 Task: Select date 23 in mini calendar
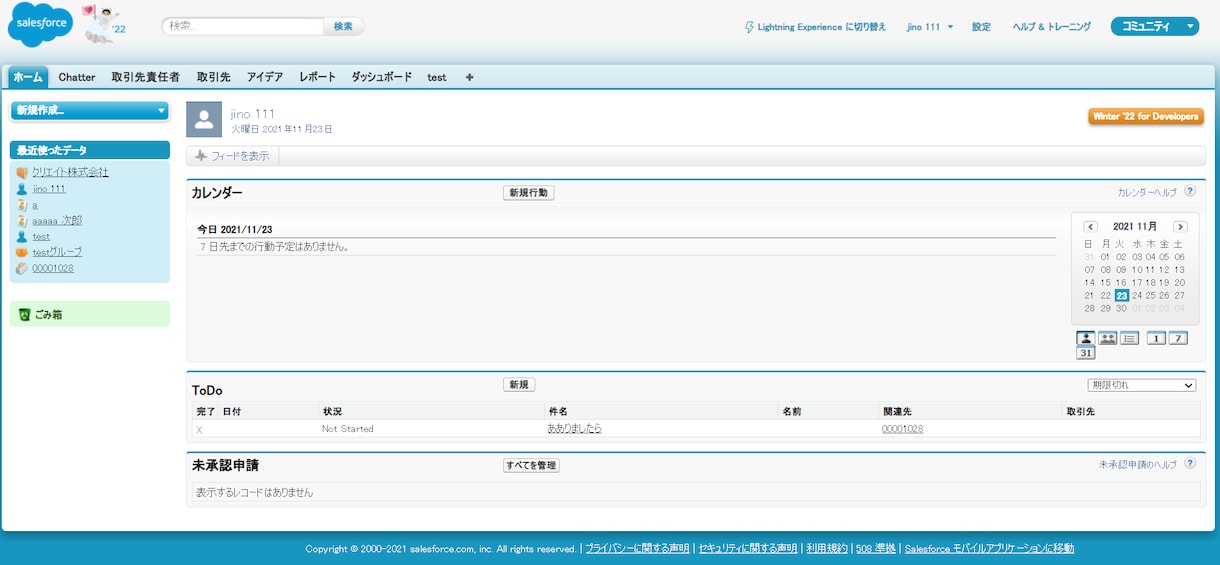[x=1122, y=296]
